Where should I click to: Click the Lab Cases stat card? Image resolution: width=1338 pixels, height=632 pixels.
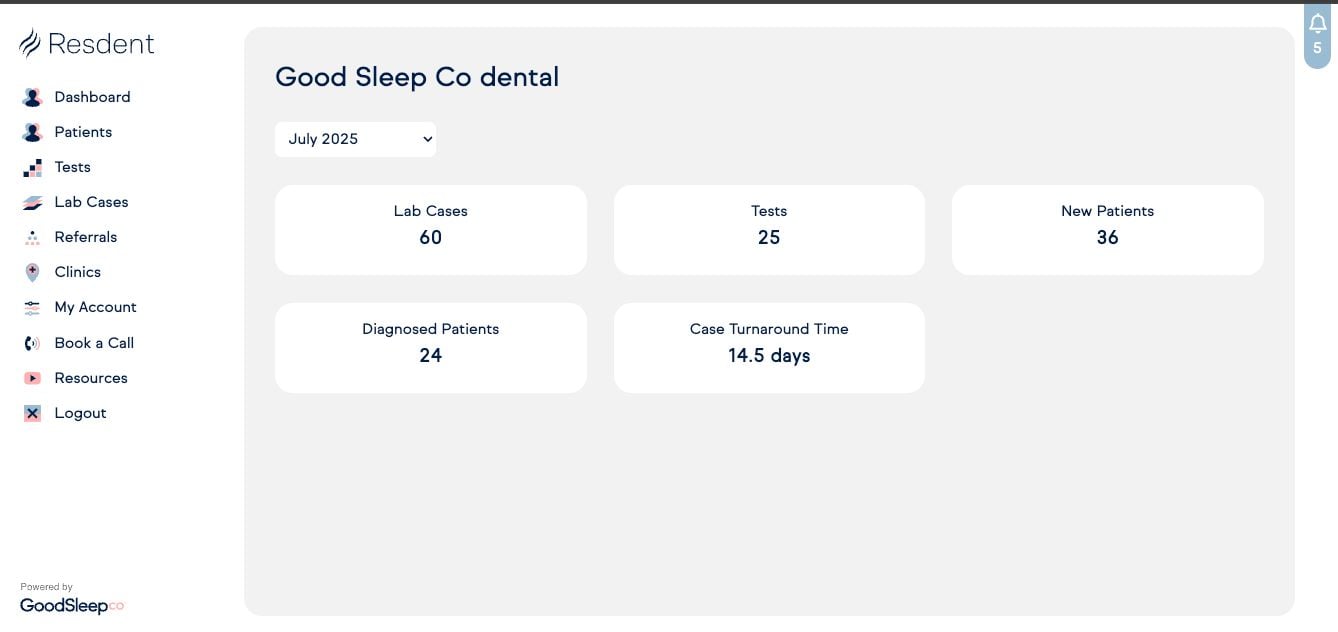click(430, 229)
